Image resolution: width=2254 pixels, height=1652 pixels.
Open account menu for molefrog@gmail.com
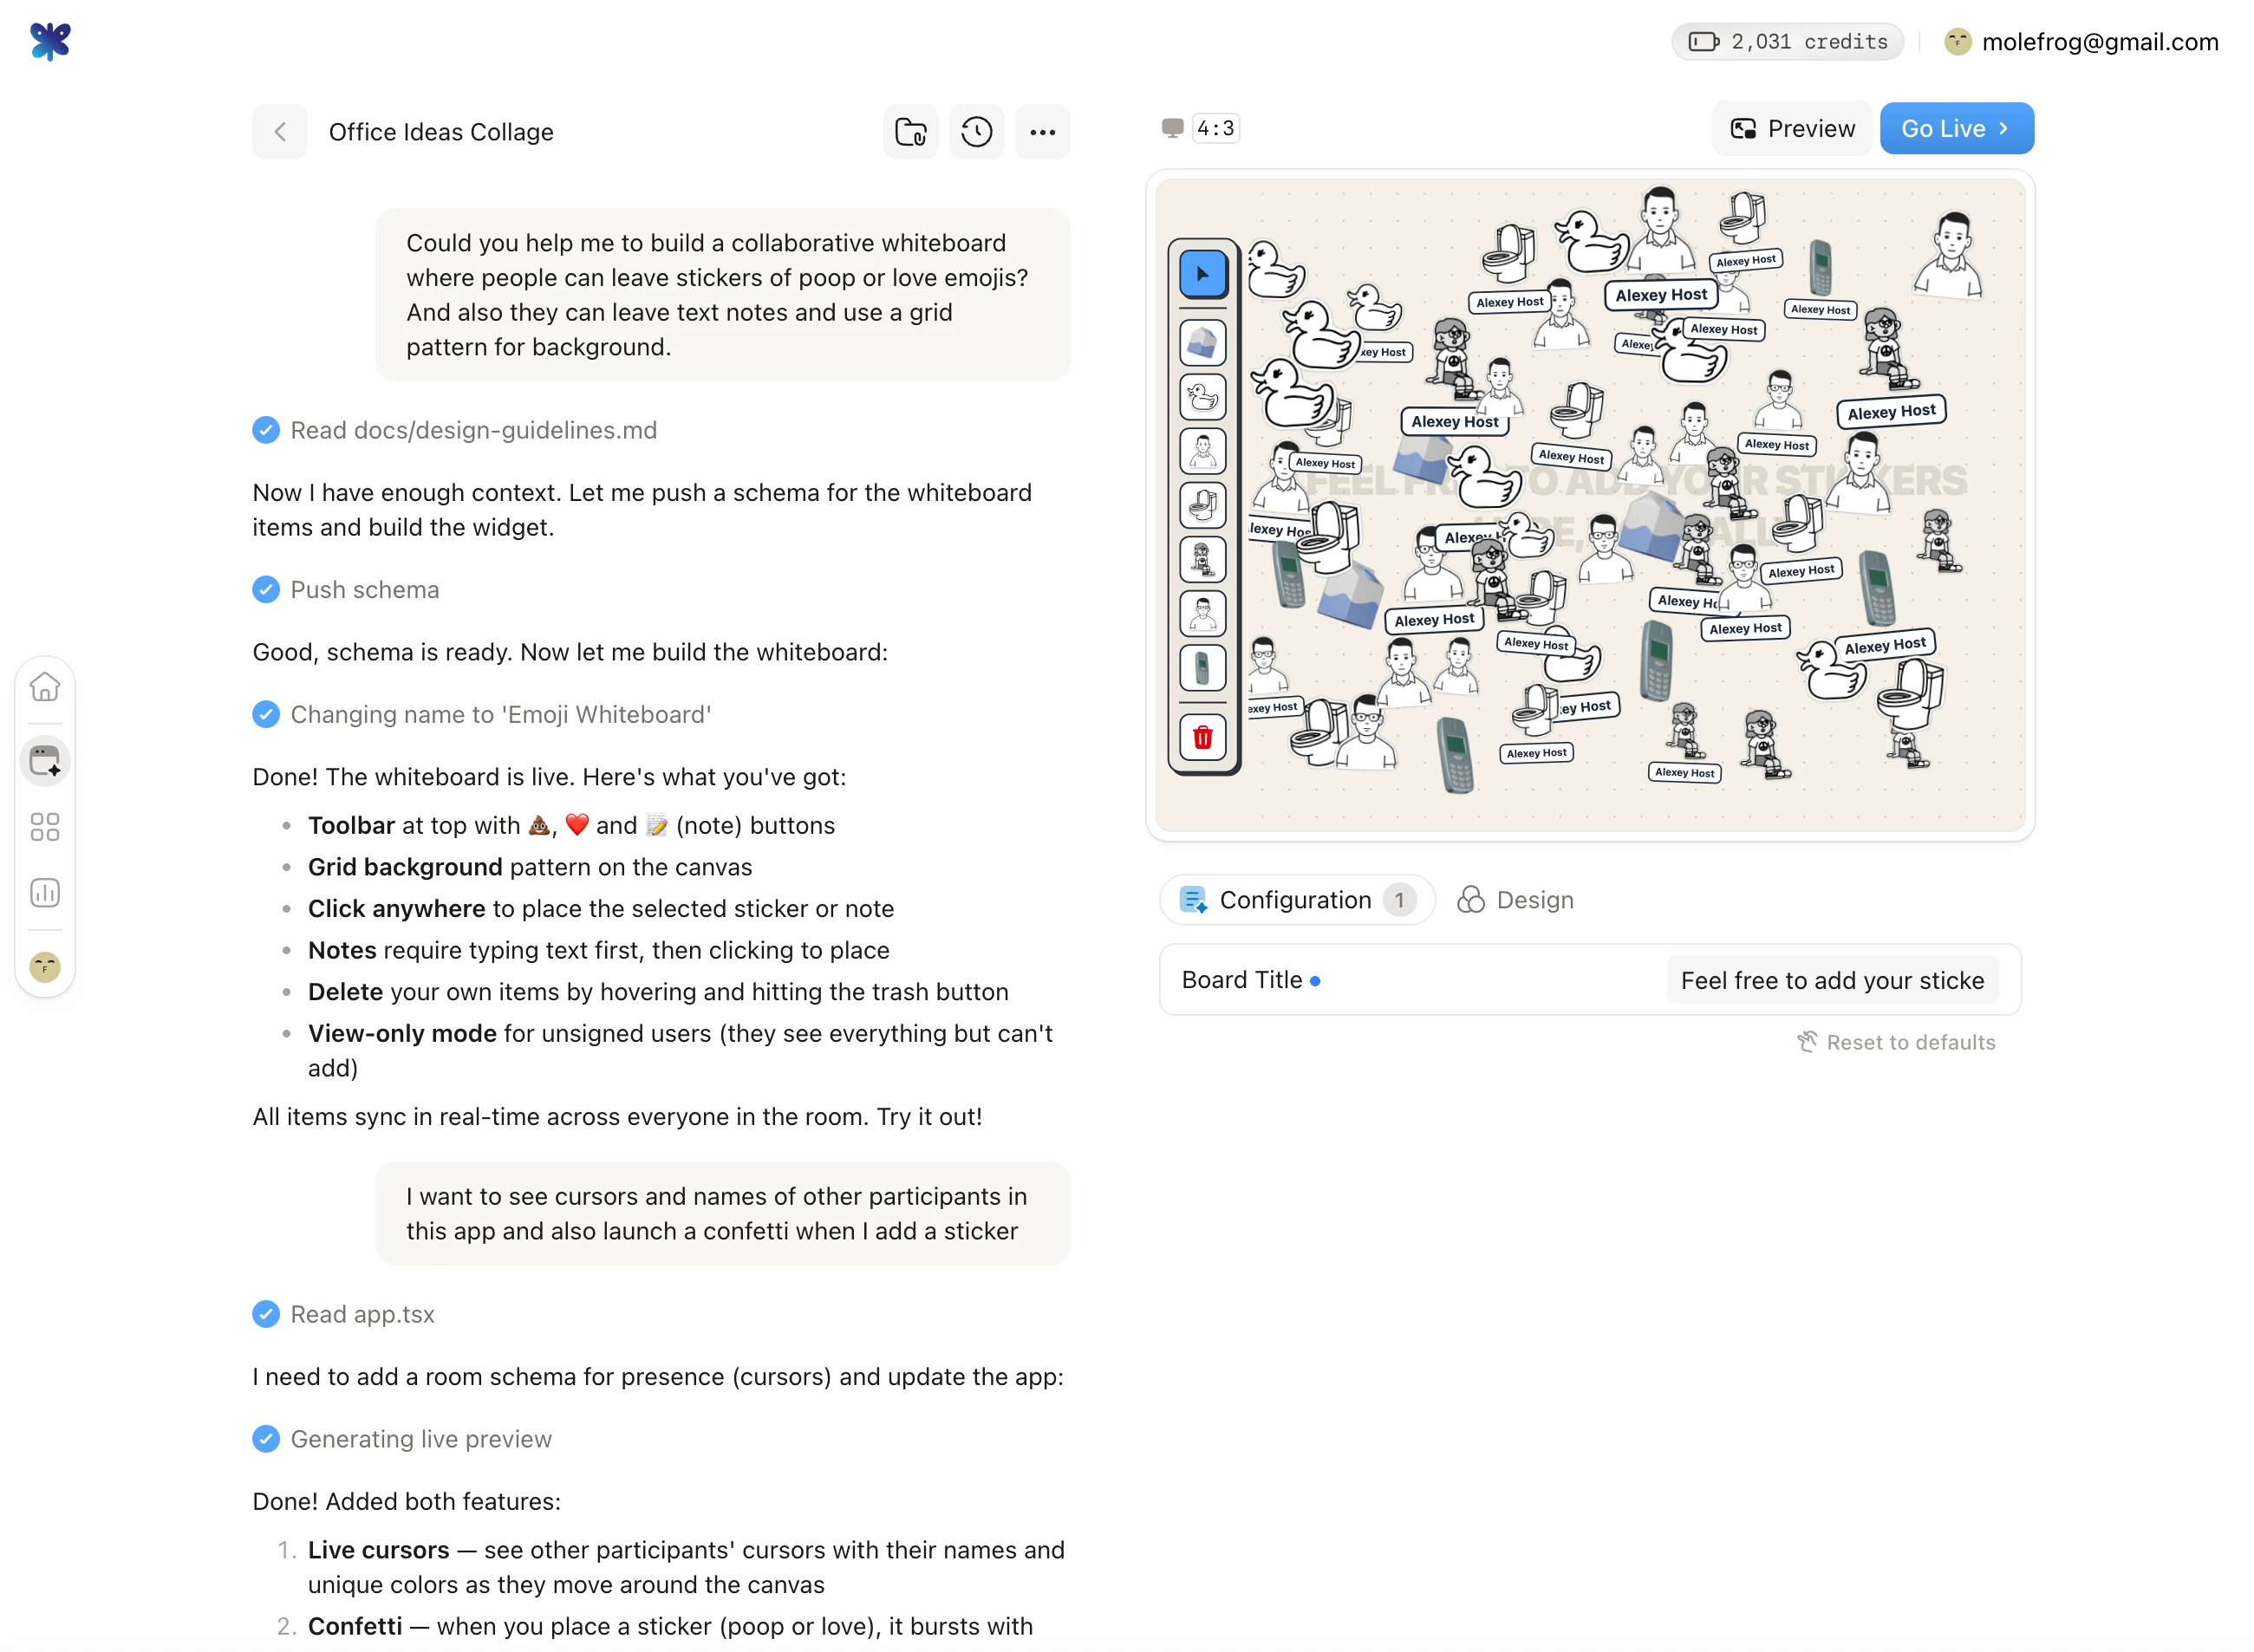(2081, 42)
